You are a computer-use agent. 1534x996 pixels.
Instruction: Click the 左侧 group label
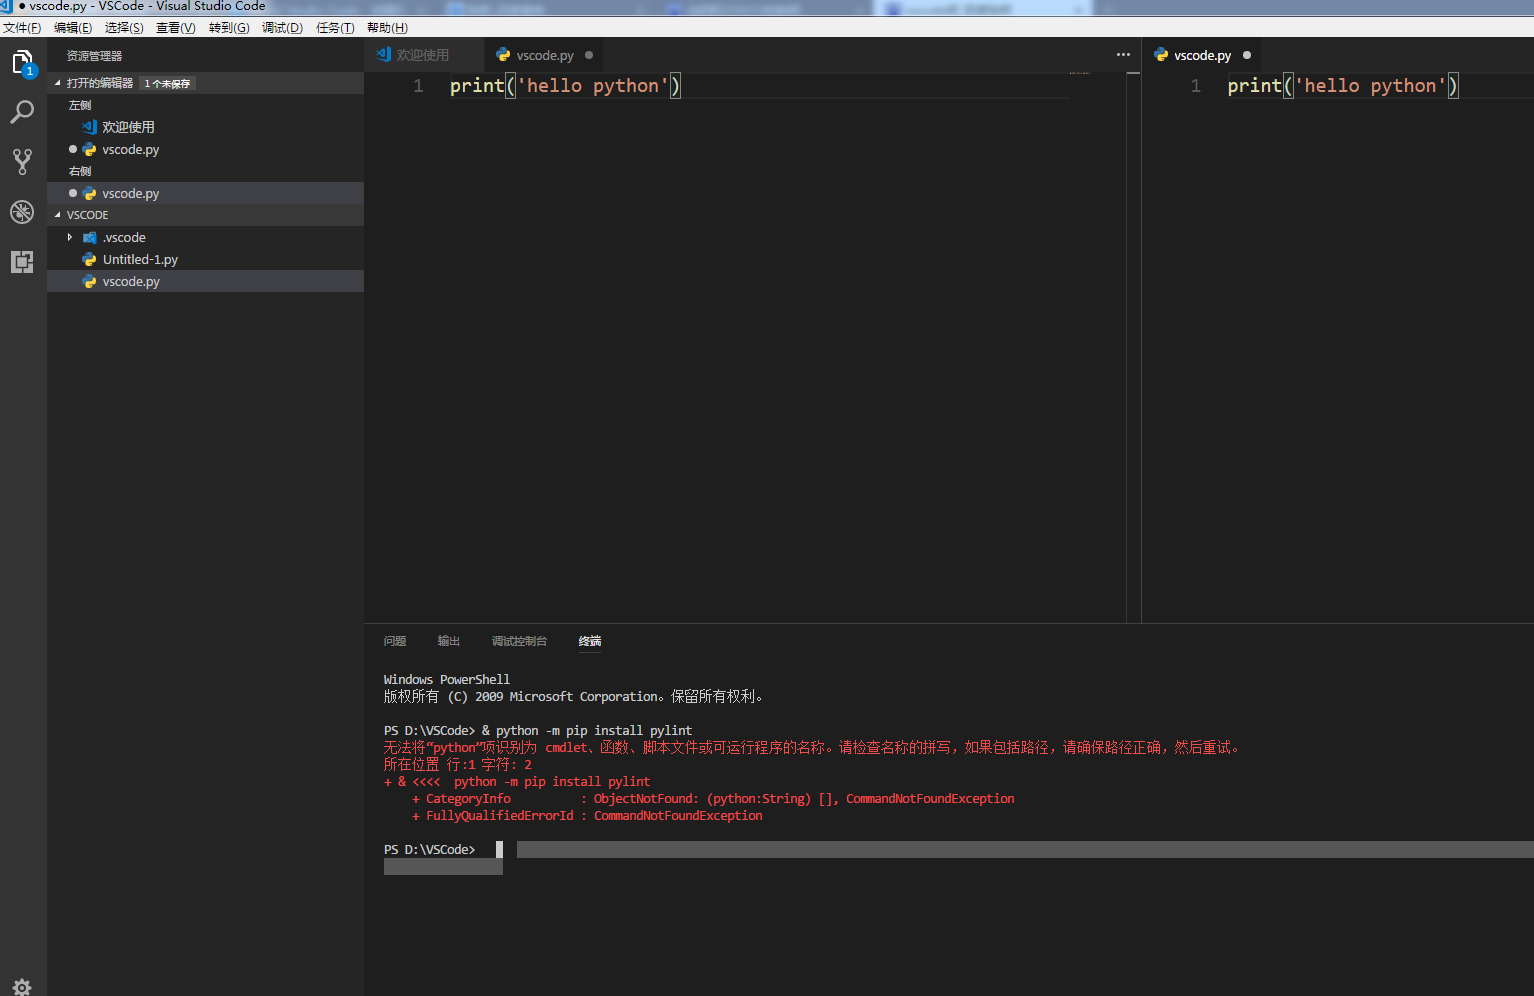tap(80, 105)
